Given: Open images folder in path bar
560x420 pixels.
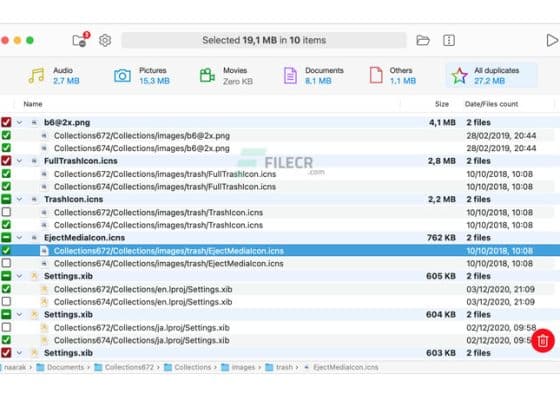Looking at the screenshot, I should (238, 367).
